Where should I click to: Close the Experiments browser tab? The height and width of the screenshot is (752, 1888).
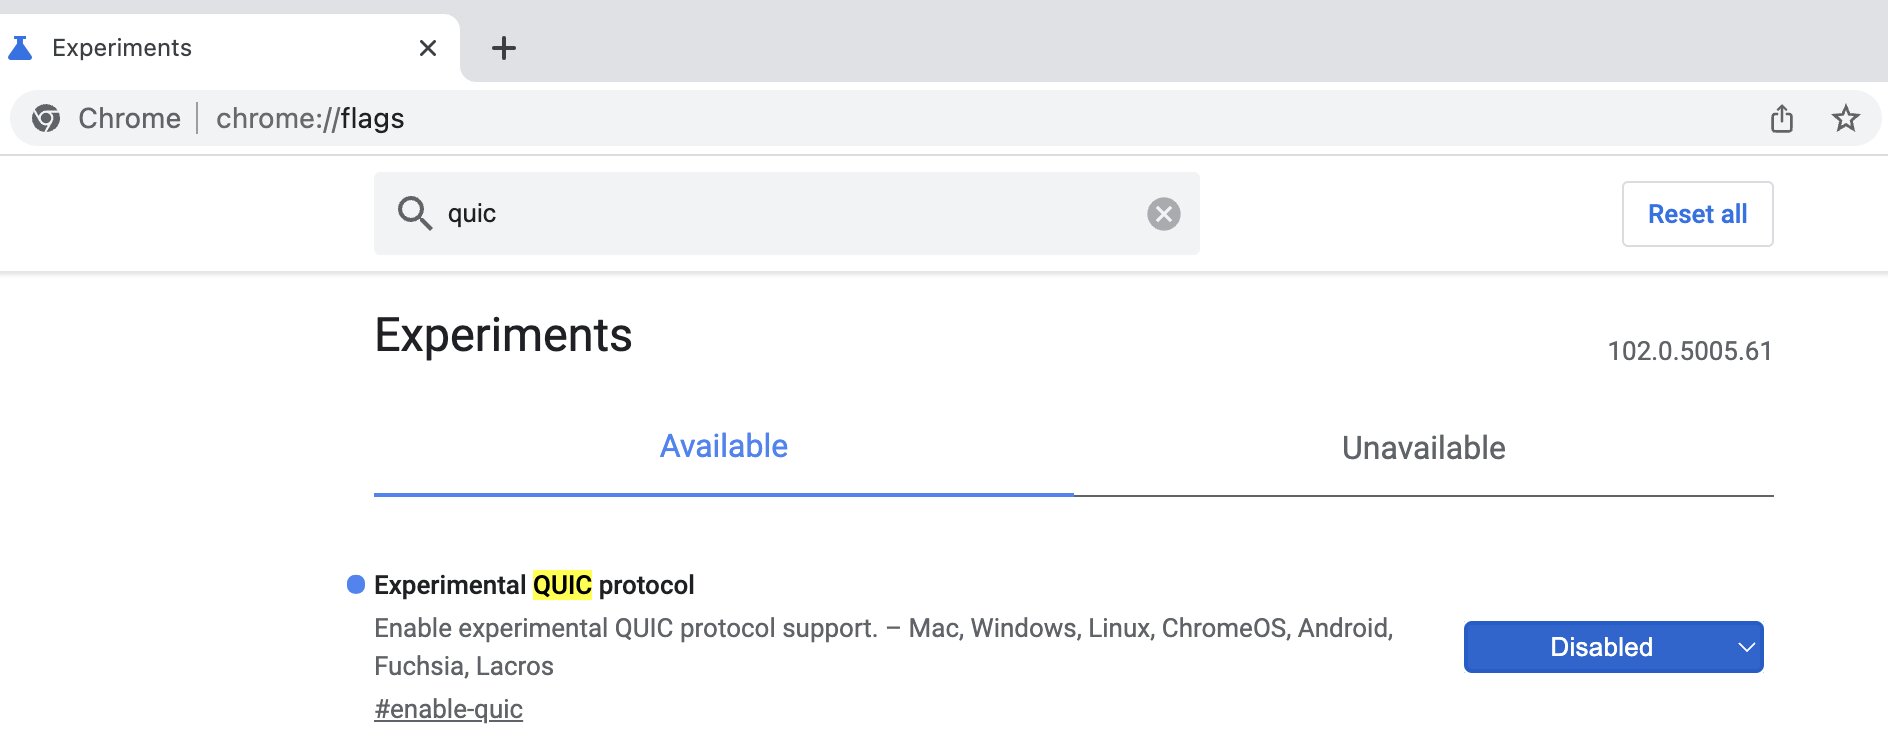tap(428, 48)
